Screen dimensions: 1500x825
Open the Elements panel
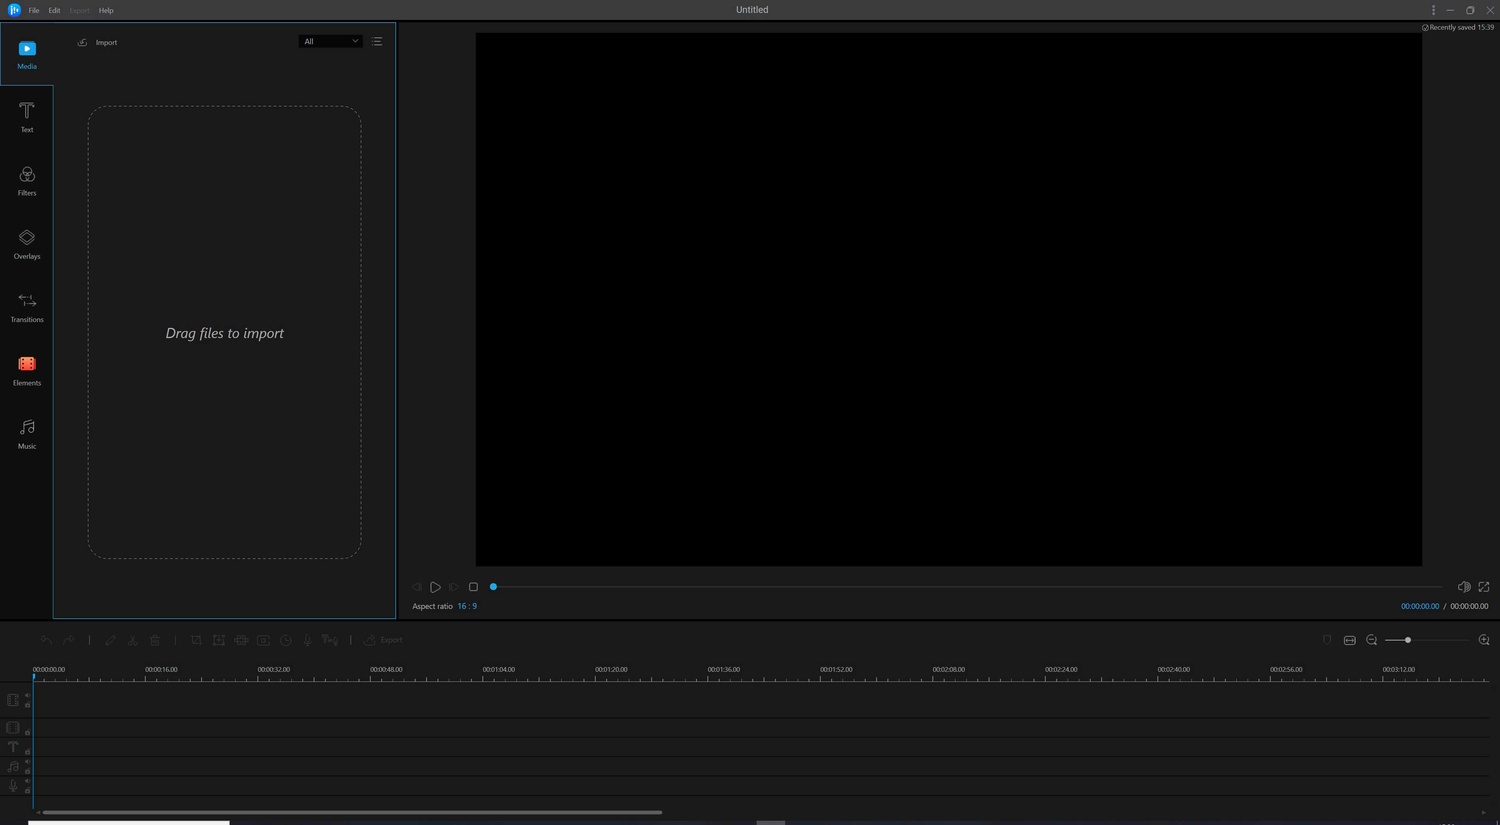click(x=27, y=370)
